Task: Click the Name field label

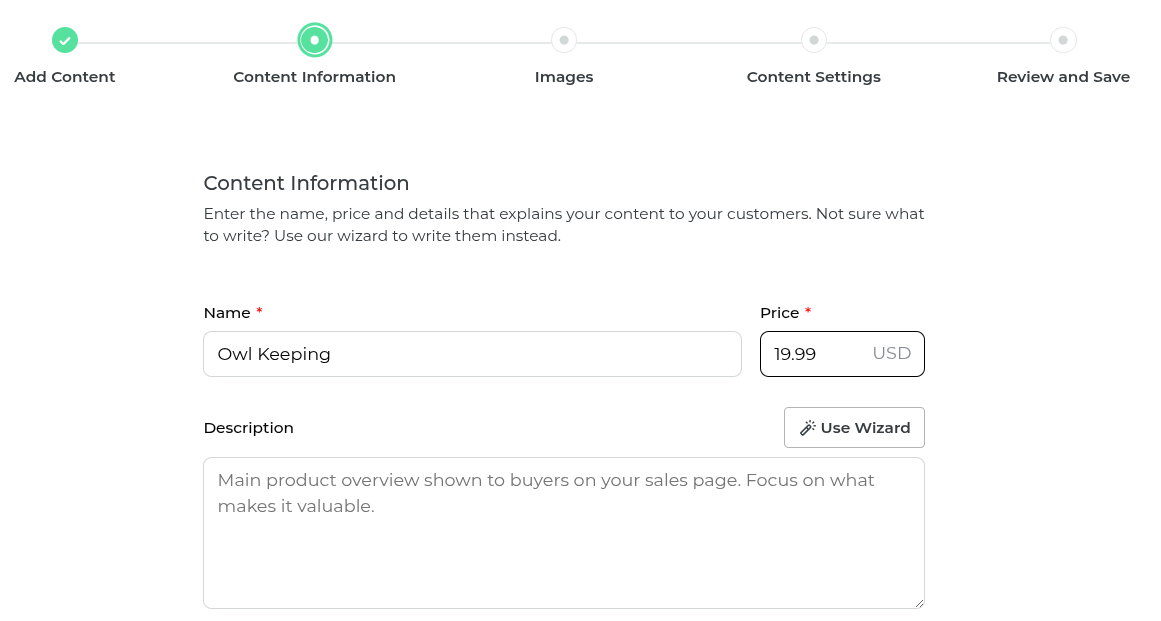Action: pos(227,313)
